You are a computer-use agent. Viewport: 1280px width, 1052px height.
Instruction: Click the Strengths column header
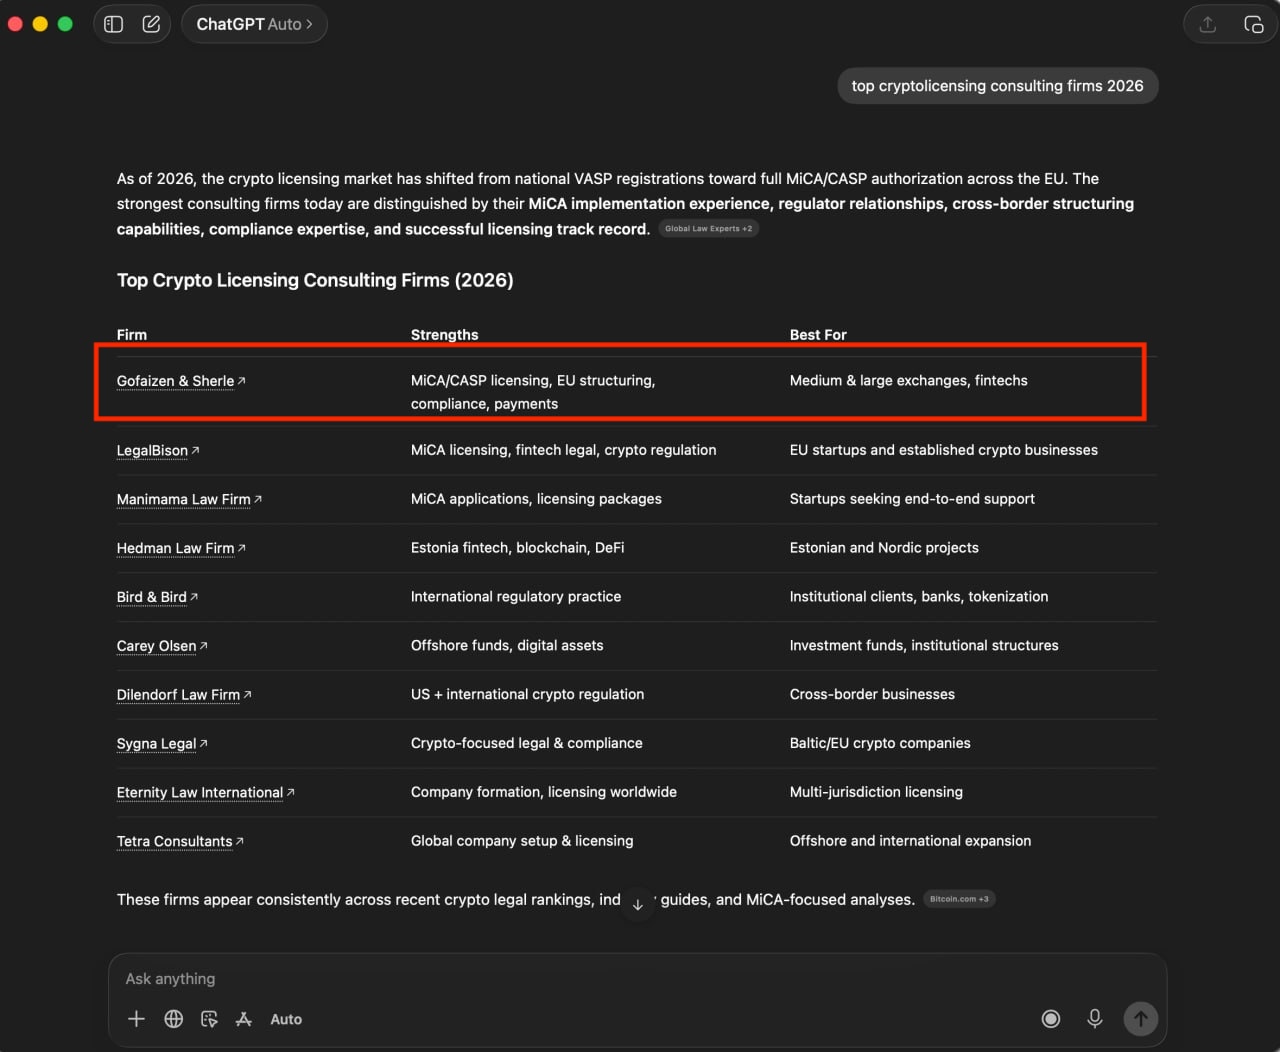coord(445,335)
